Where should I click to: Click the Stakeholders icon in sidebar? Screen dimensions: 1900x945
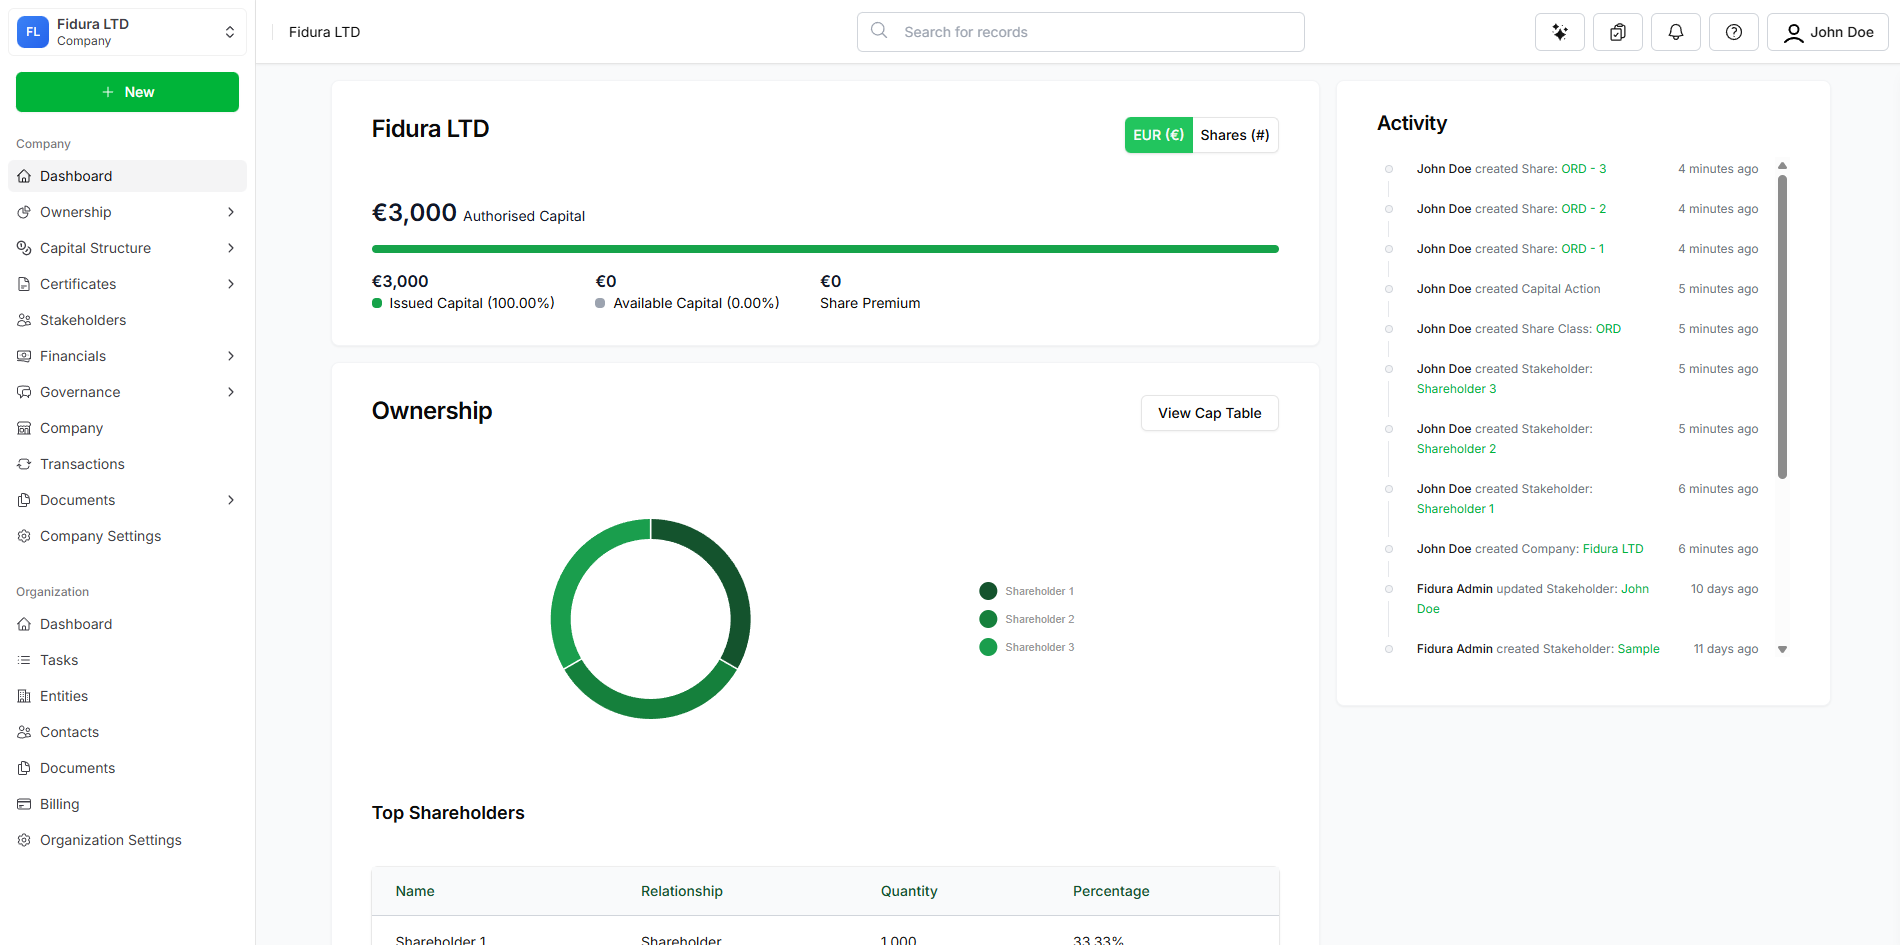coord(24,320)
